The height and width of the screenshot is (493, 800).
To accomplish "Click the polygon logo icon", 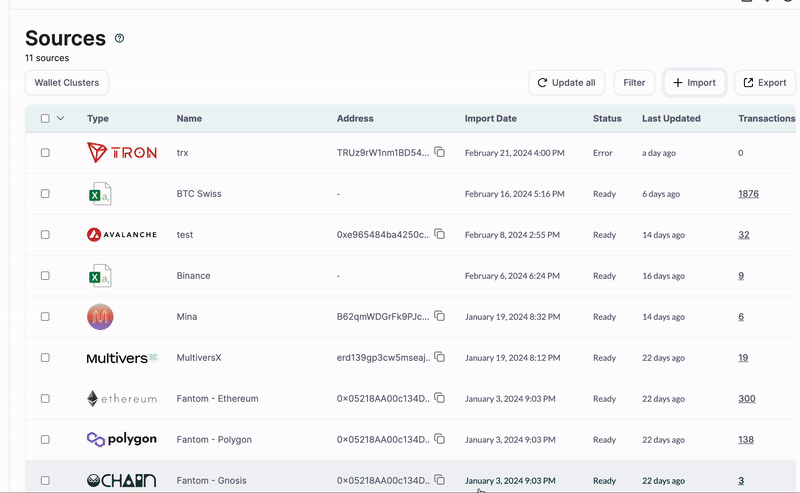I will point(122,439).
